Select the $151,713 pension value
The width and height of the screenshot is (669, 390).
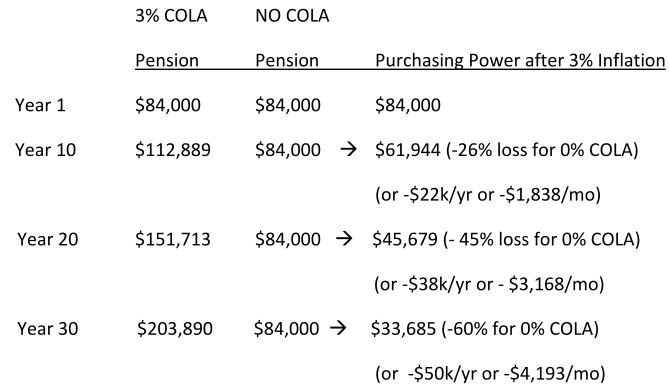point(173,239)
